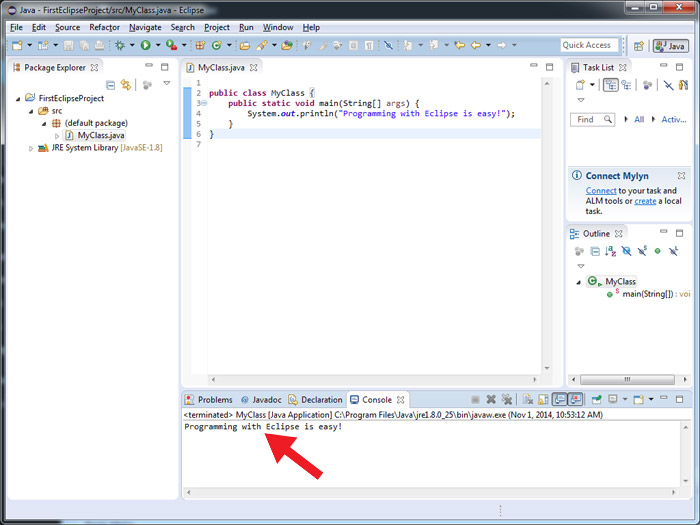Image resolution: width=700 pixels, height=525 pixels.
Task: Run the program with green play icon
Action: point(146,45)
